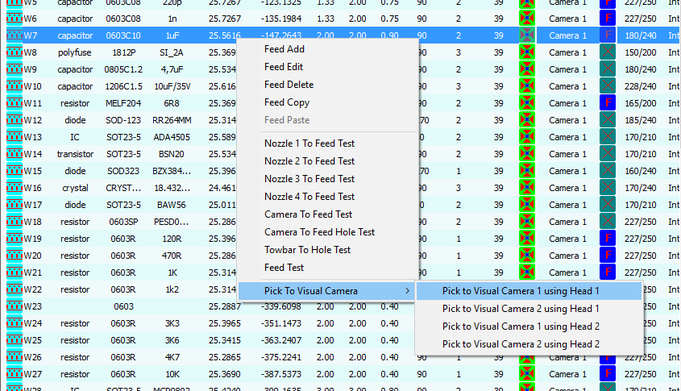Click the red-green vision icon in row W15

(x=527, y=171)
